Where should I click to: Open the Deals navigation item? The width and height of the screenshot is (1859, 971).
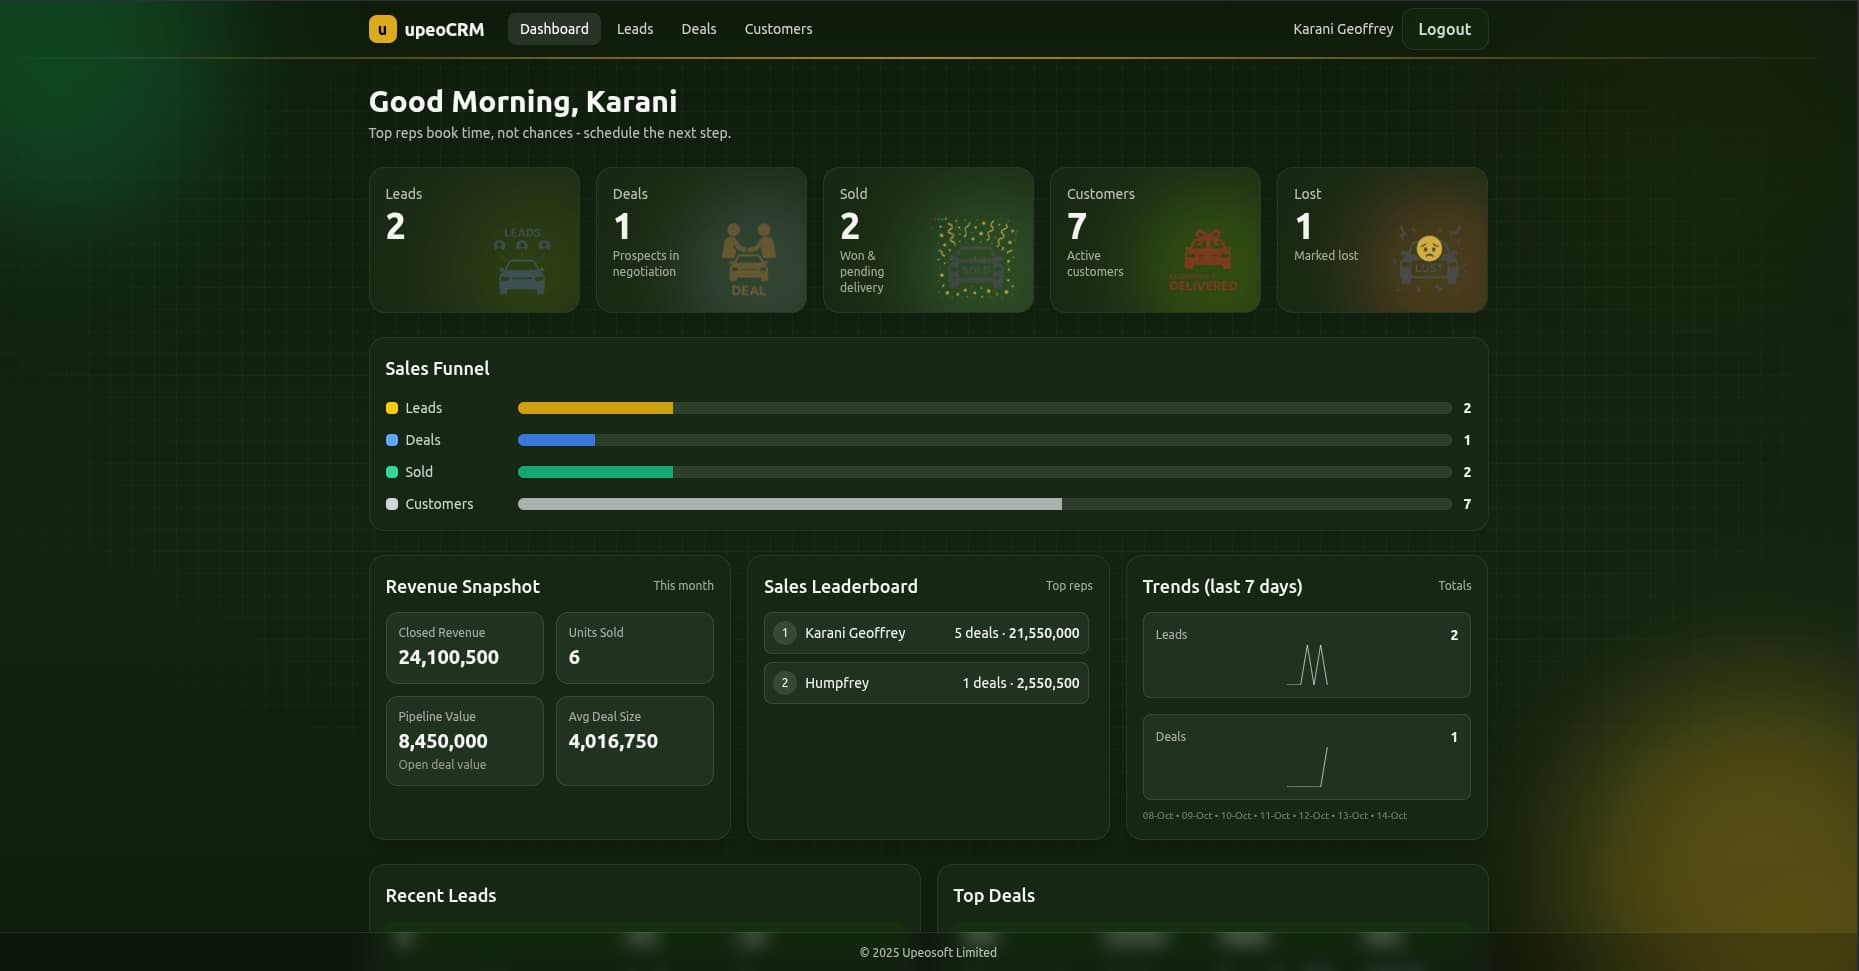click(699, 29)
